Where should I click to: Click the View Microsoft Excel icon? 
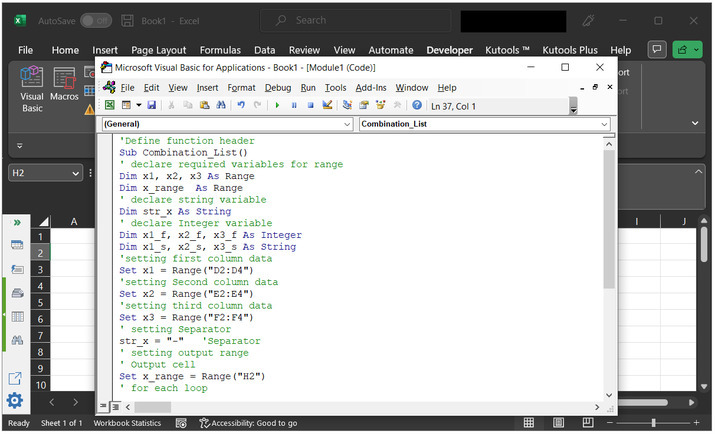pyautogui.click(x=108, y=105)
